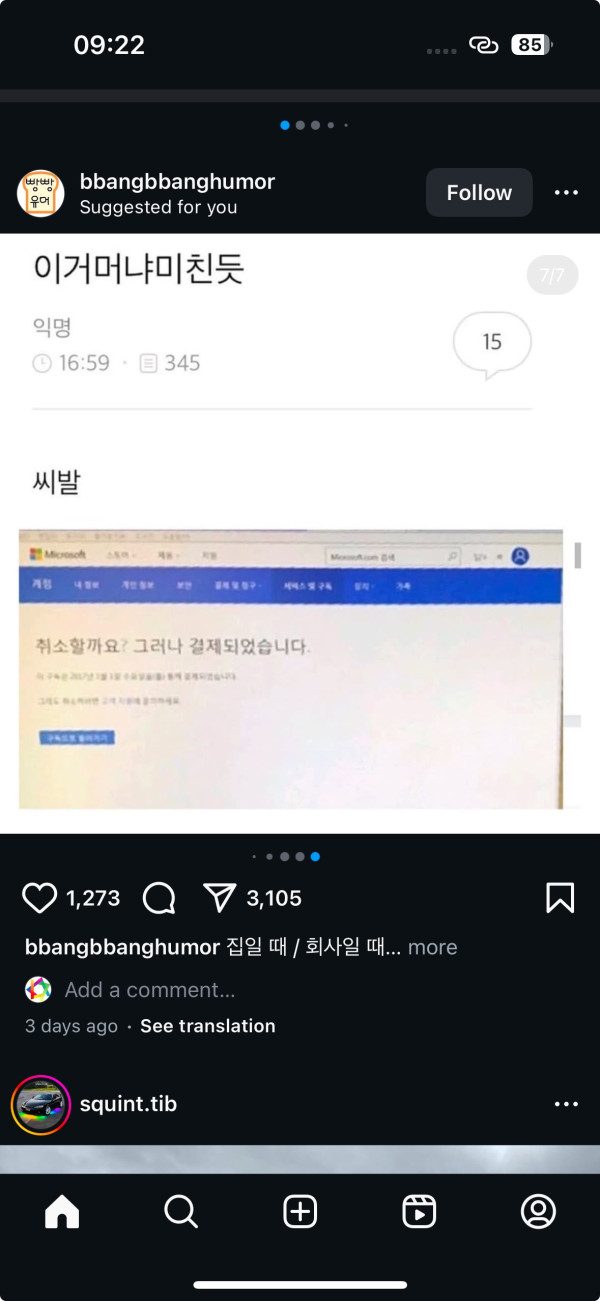
Task: Open your profile tab
Action: coord(538,1212)
